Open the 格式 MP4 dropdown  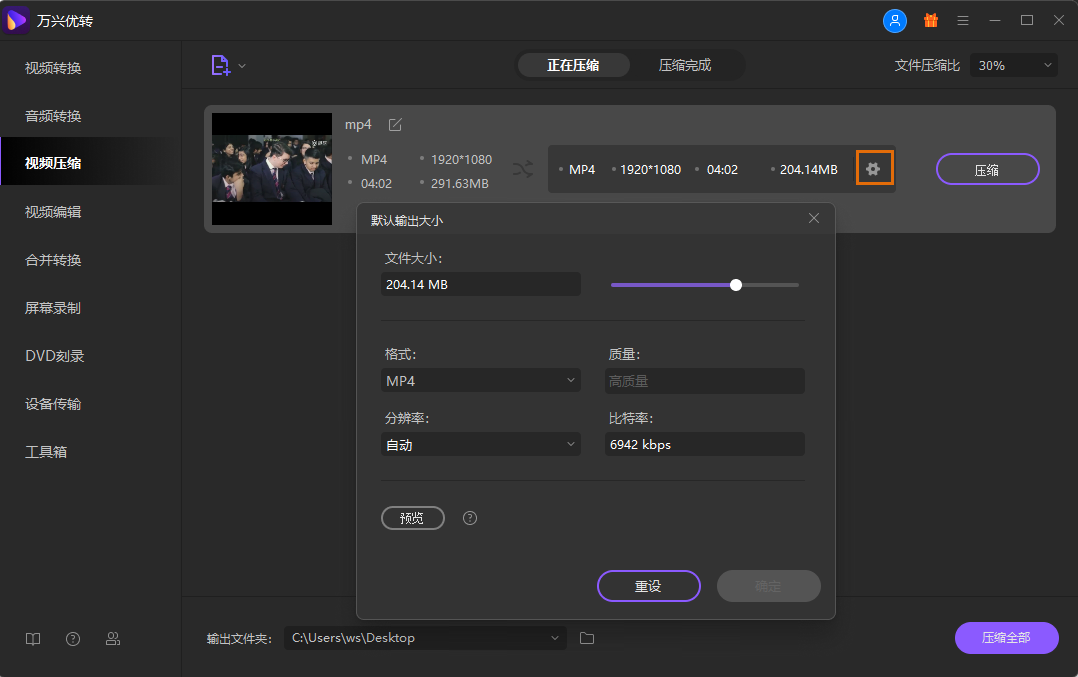click(x=480, y=381)
